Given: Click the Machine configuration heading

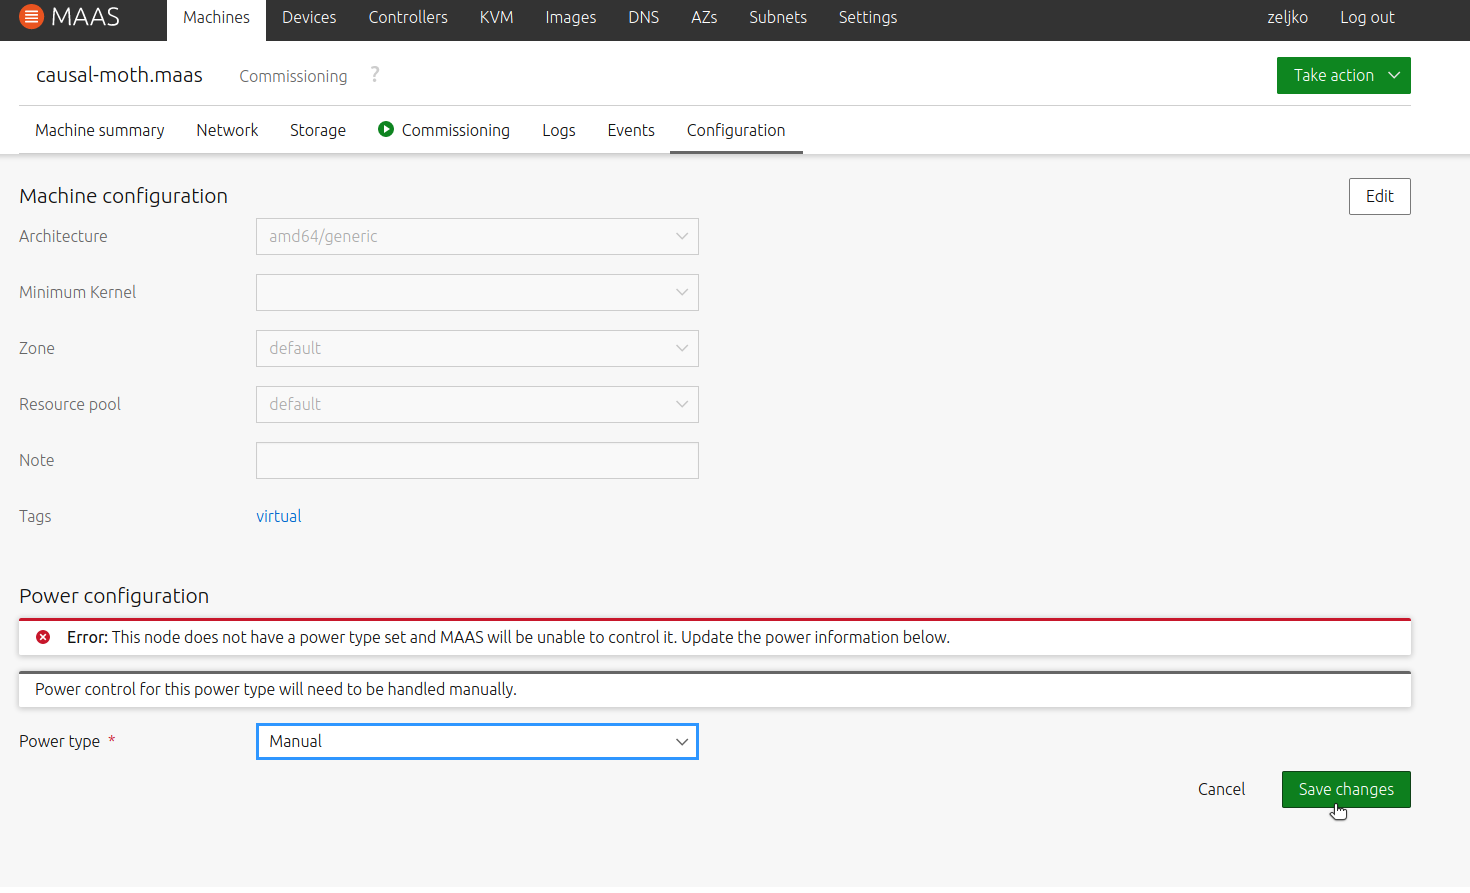Looking at the screenshot, I should coord(123,196).
